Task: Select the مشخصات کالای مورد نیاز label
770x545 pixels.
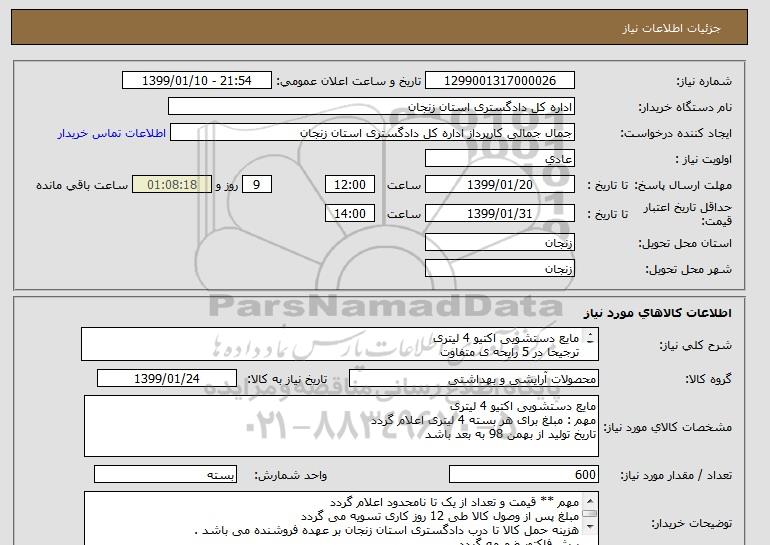Action: [x=667, y=427]
